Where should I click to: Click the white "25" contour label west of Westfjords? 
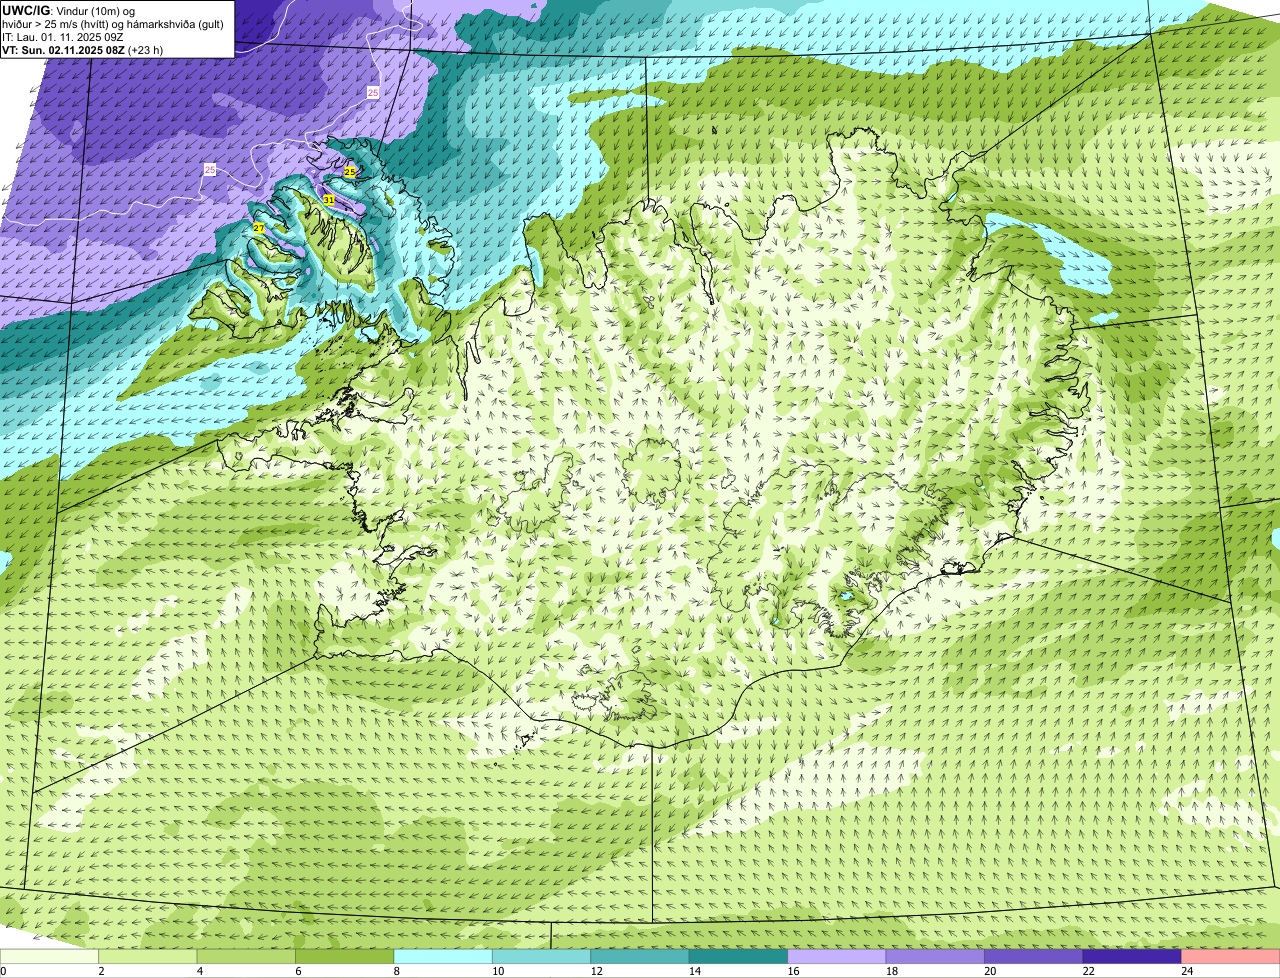(x=210, y=169)
